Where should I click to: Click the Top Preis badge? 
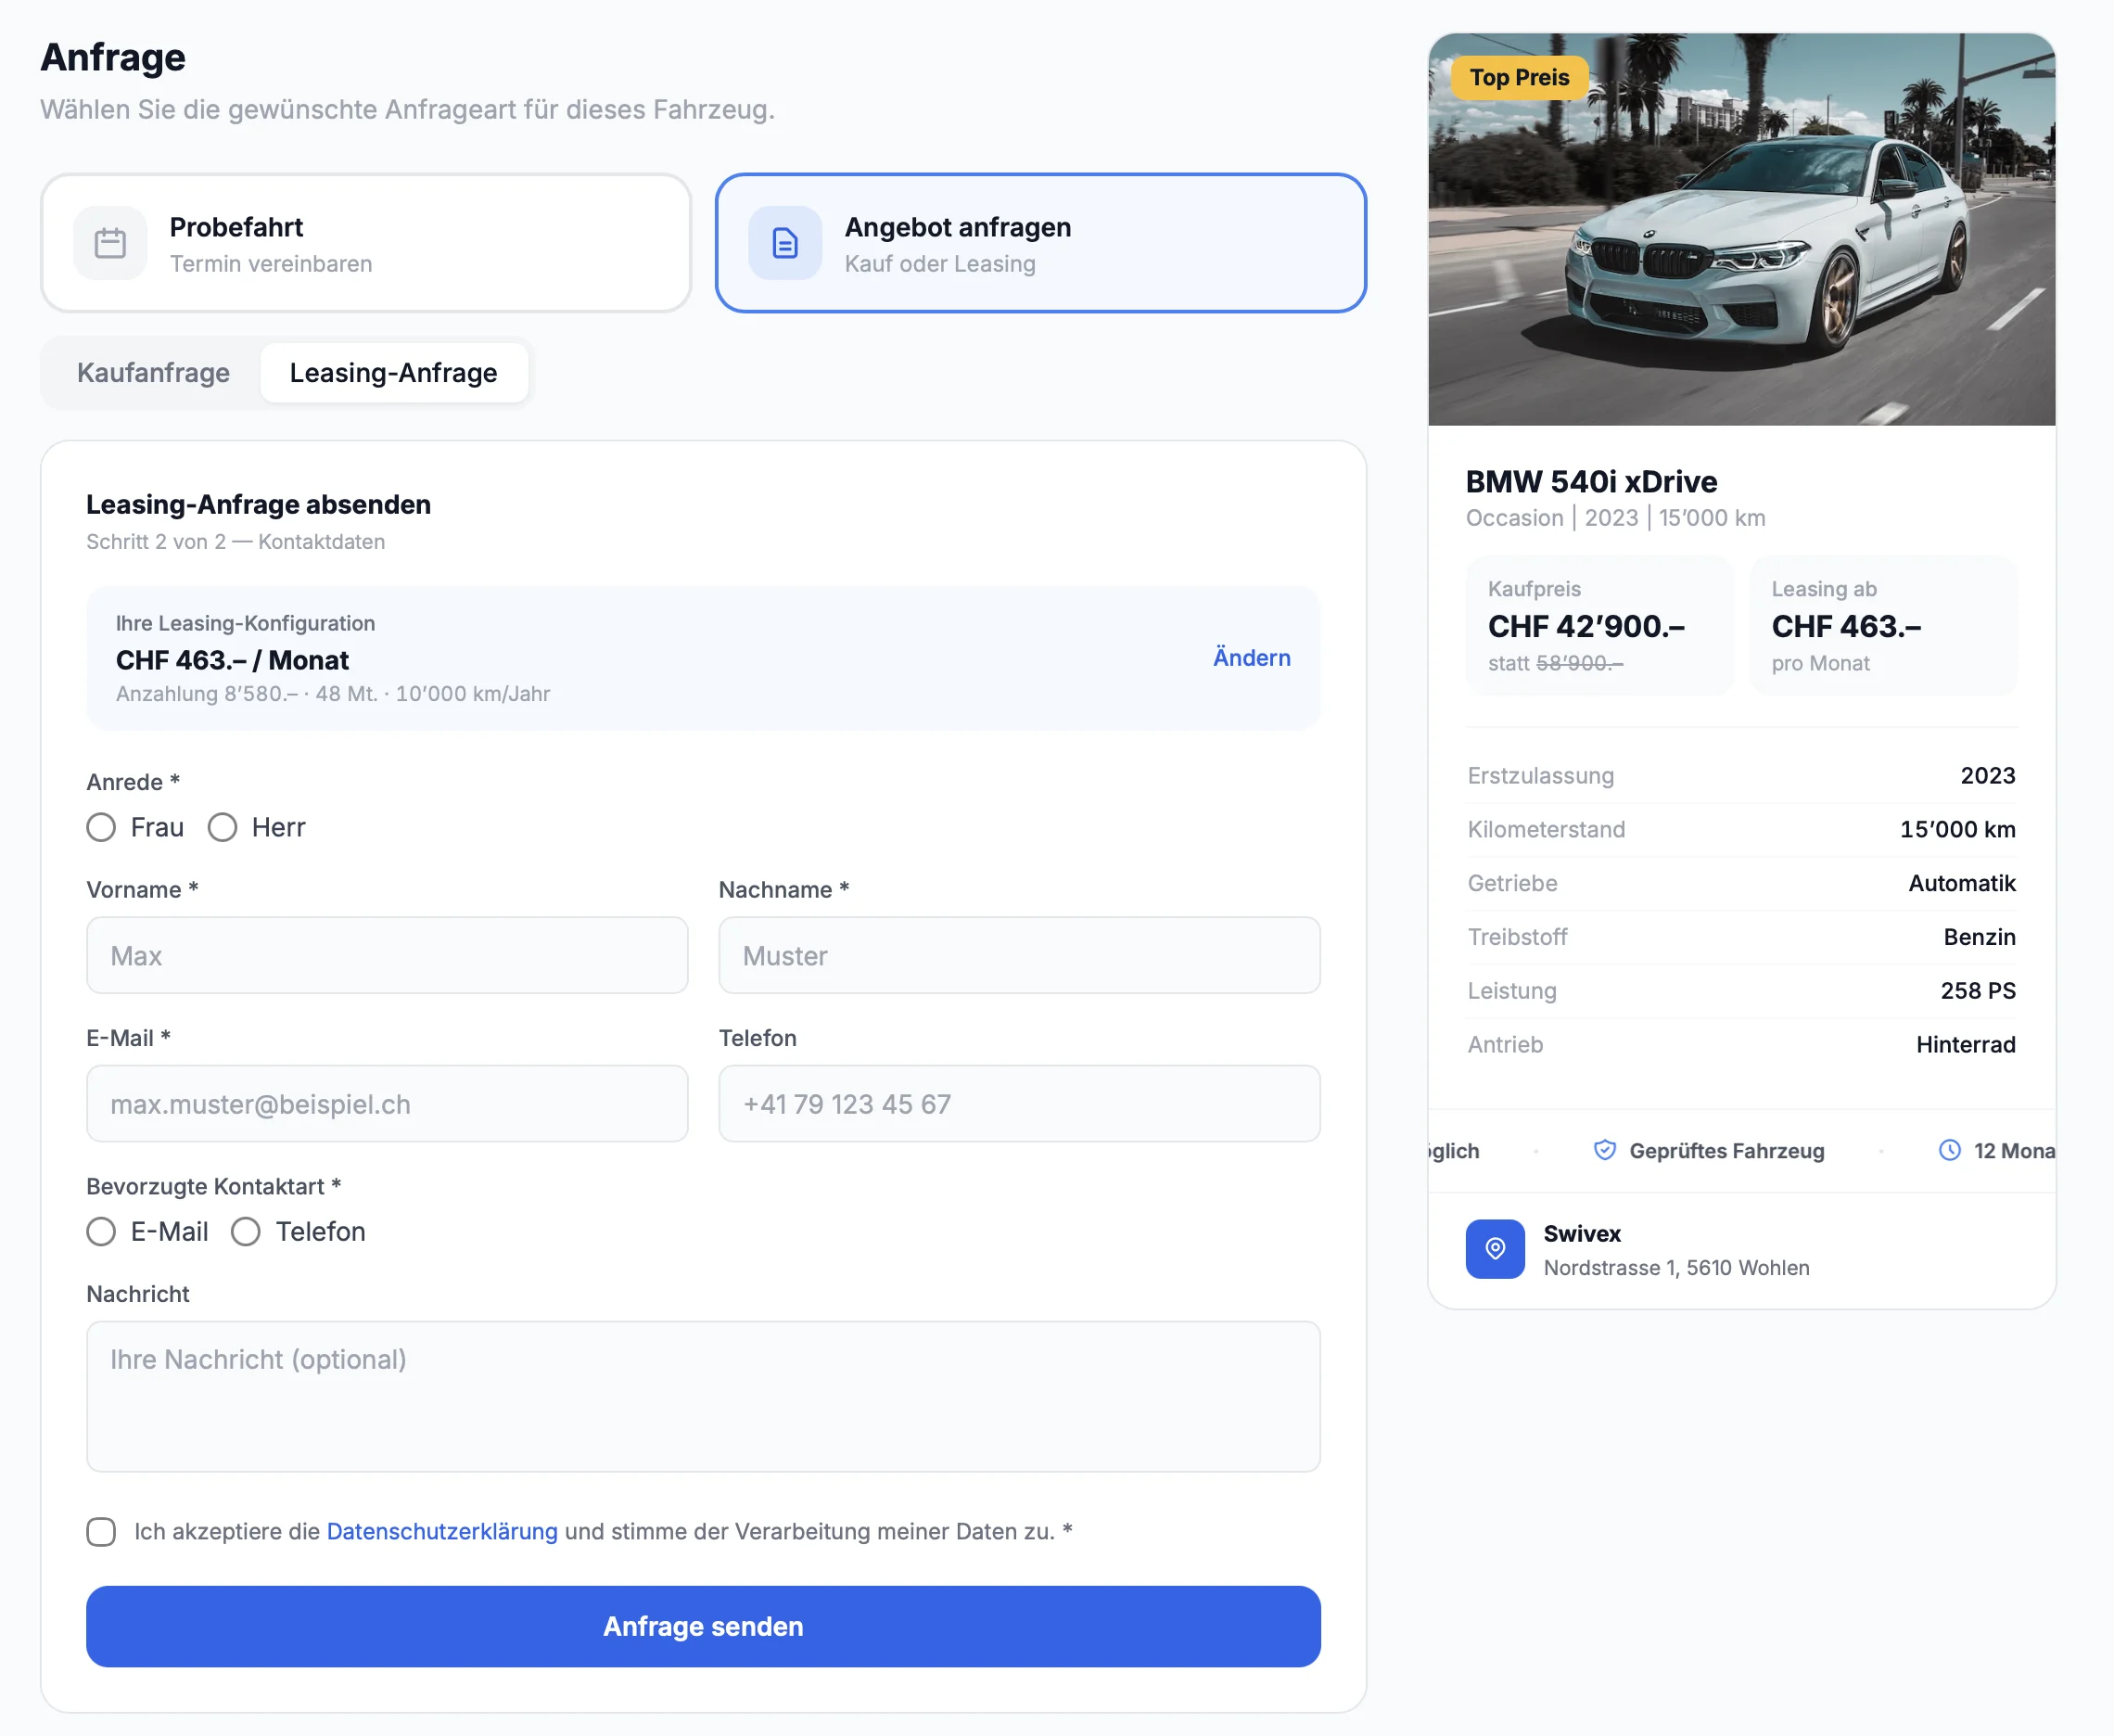1518,78
